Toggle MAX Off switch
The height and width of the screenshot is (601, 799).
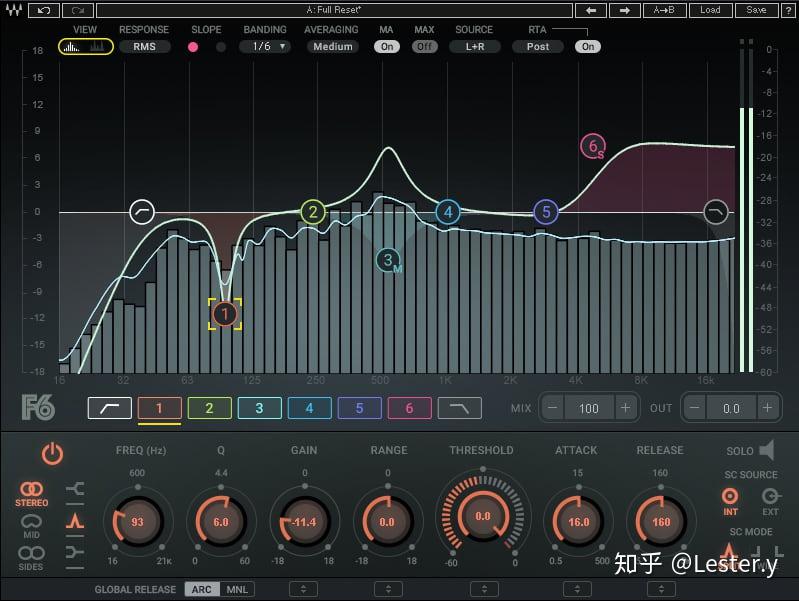[x=424, y=47]
